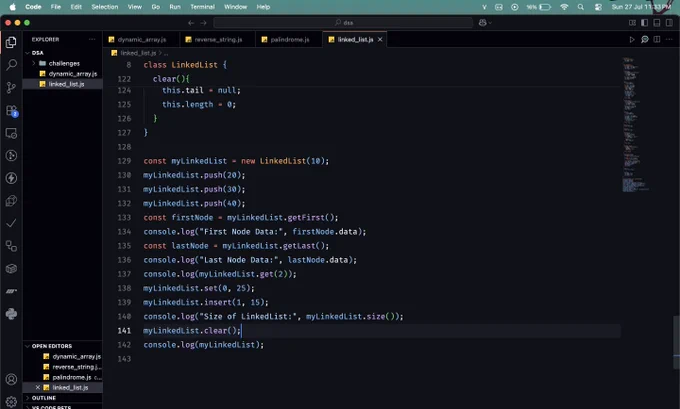Click the Split Editor icon

[657, 39]
